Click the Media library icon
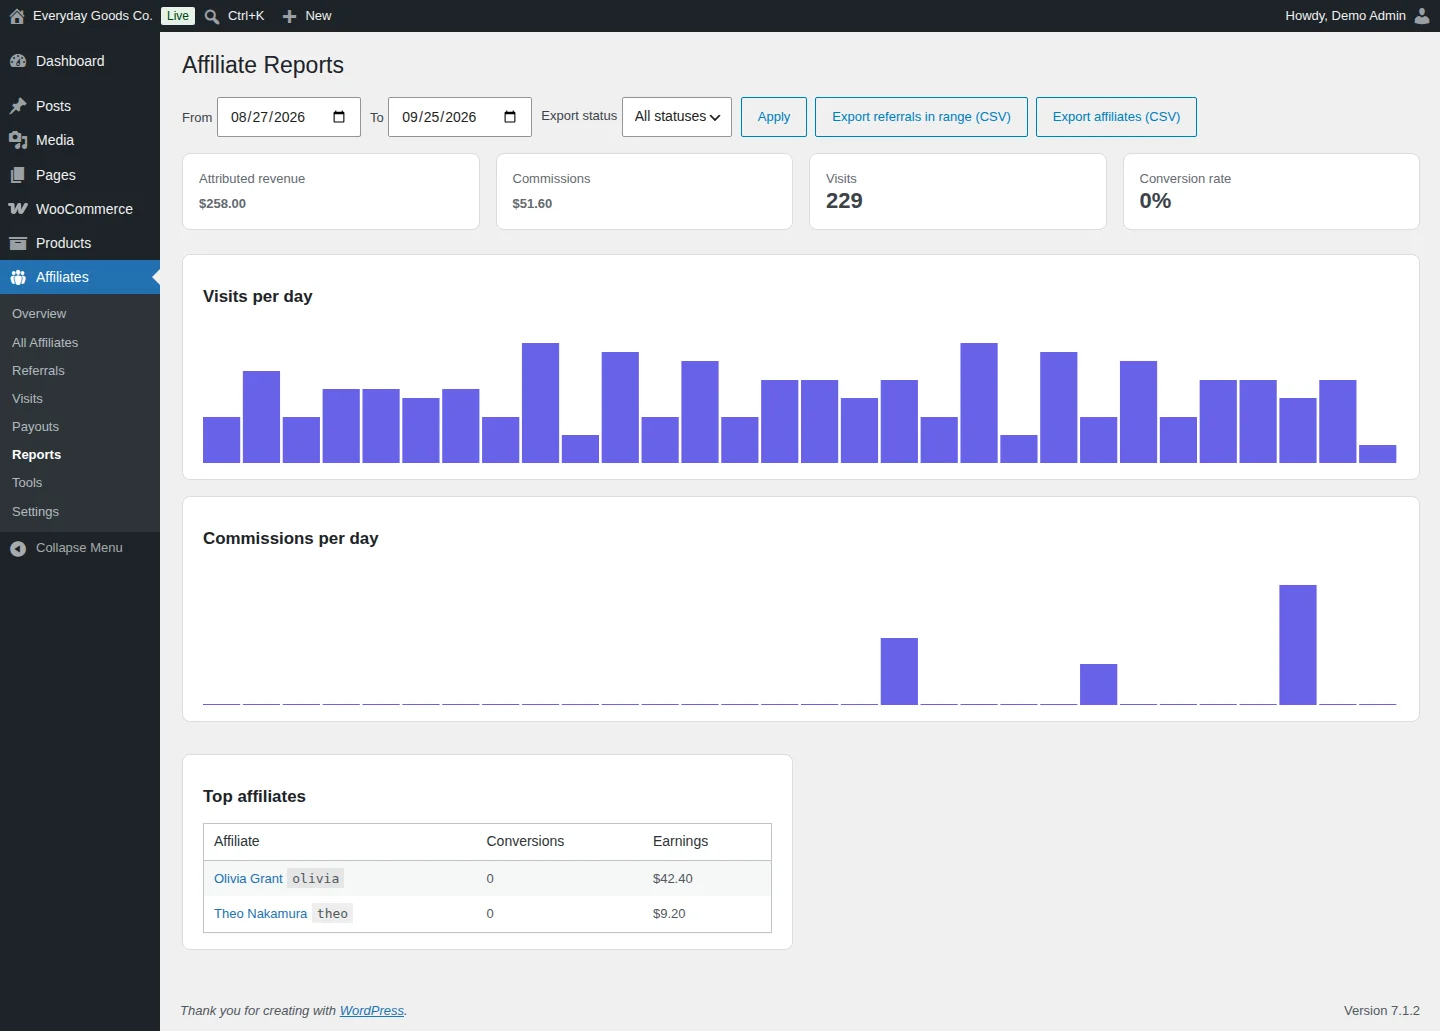Screen dimensions: 1440x1031 [x=18, y=140]
